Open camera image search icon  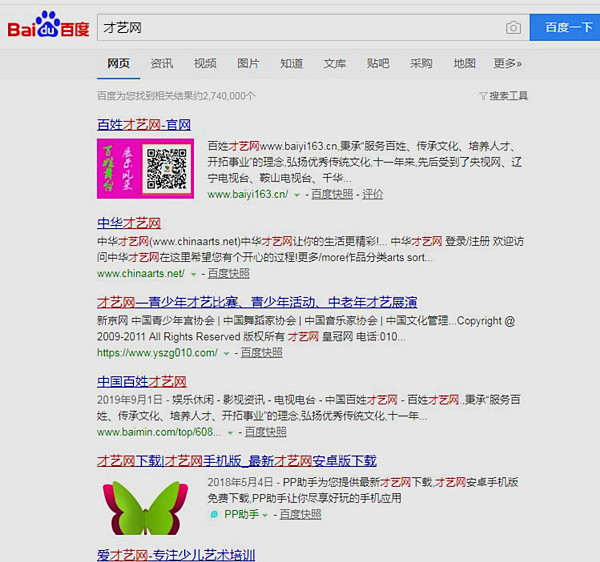pos(513,28)
